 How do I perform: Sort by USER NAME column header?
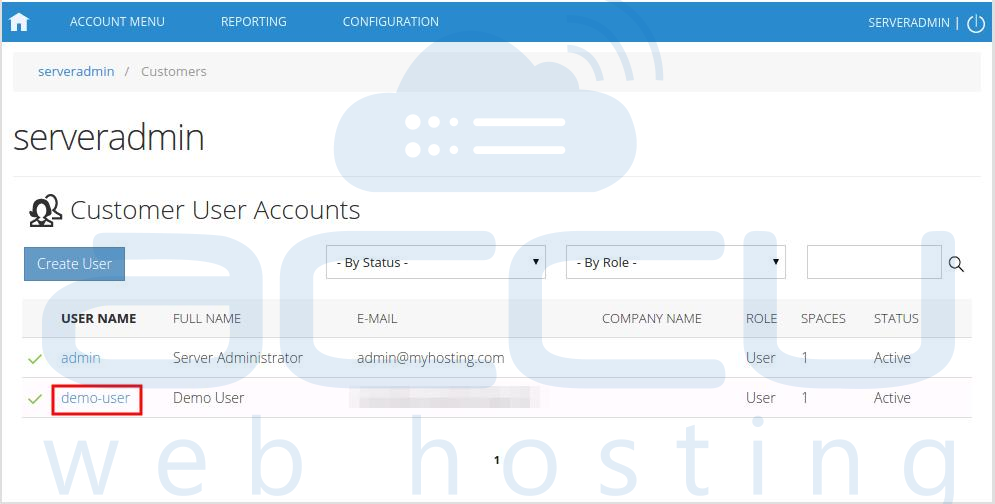click(98, 319)
